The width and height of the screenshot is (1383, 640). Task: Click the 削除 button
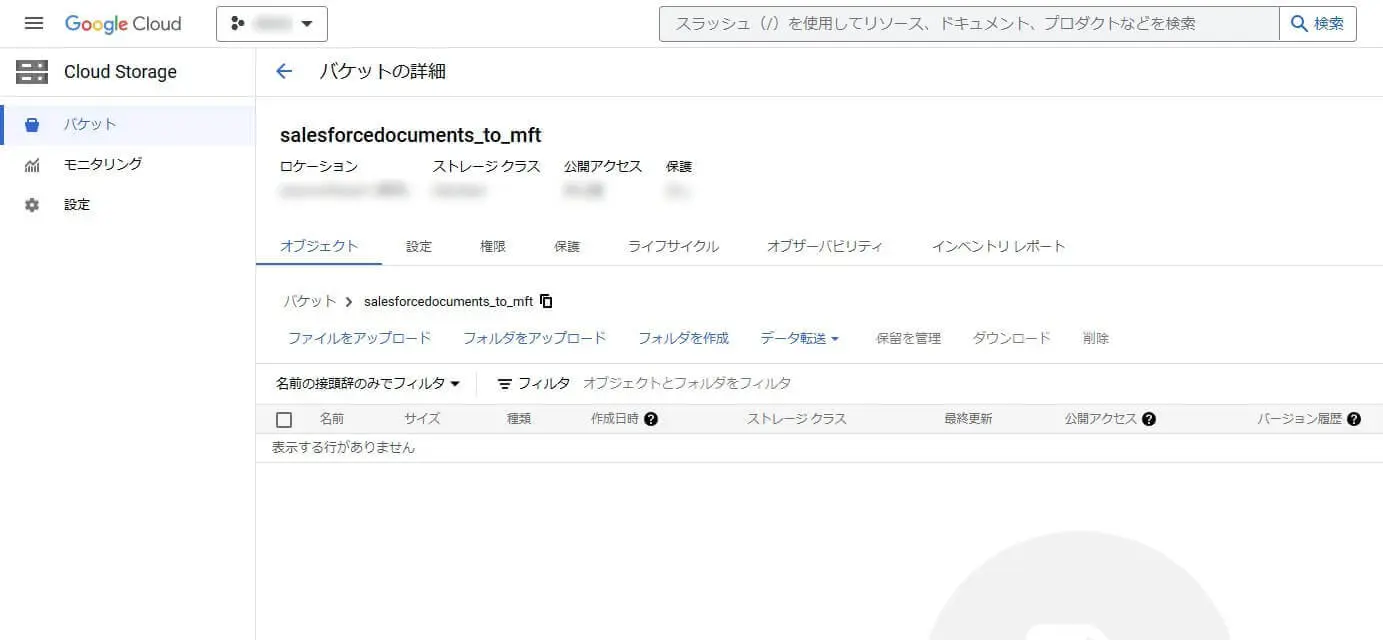pyautogui.click(x=1096, y=338)
